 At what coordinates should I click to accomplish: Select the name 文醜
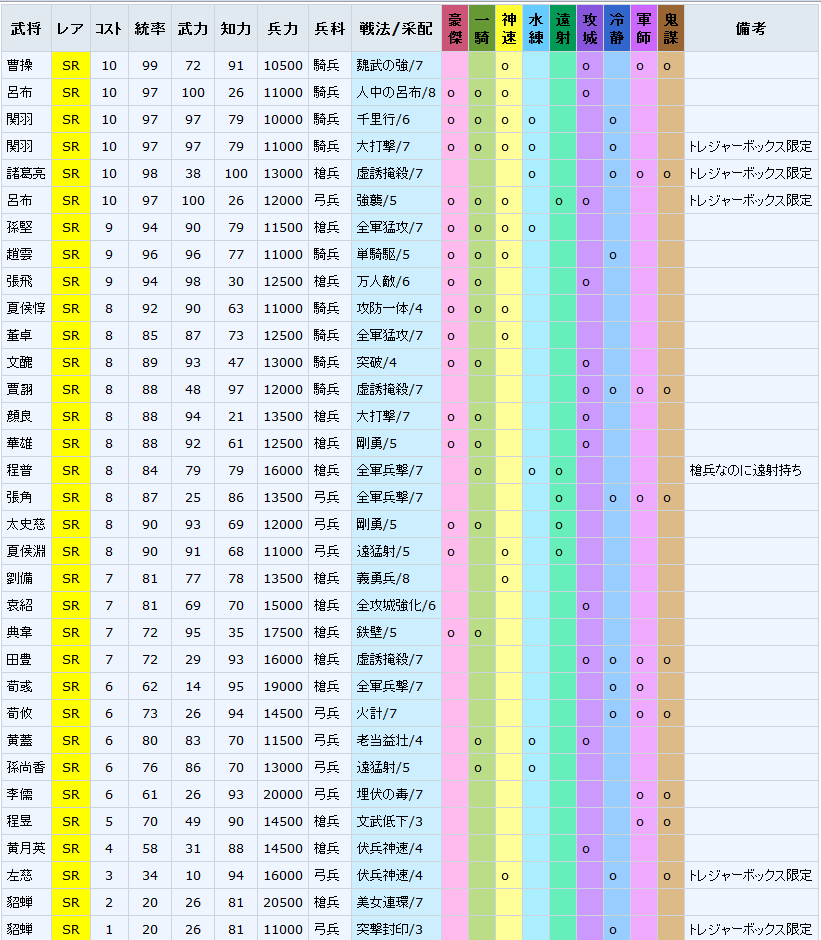click(x=20, y=362)
